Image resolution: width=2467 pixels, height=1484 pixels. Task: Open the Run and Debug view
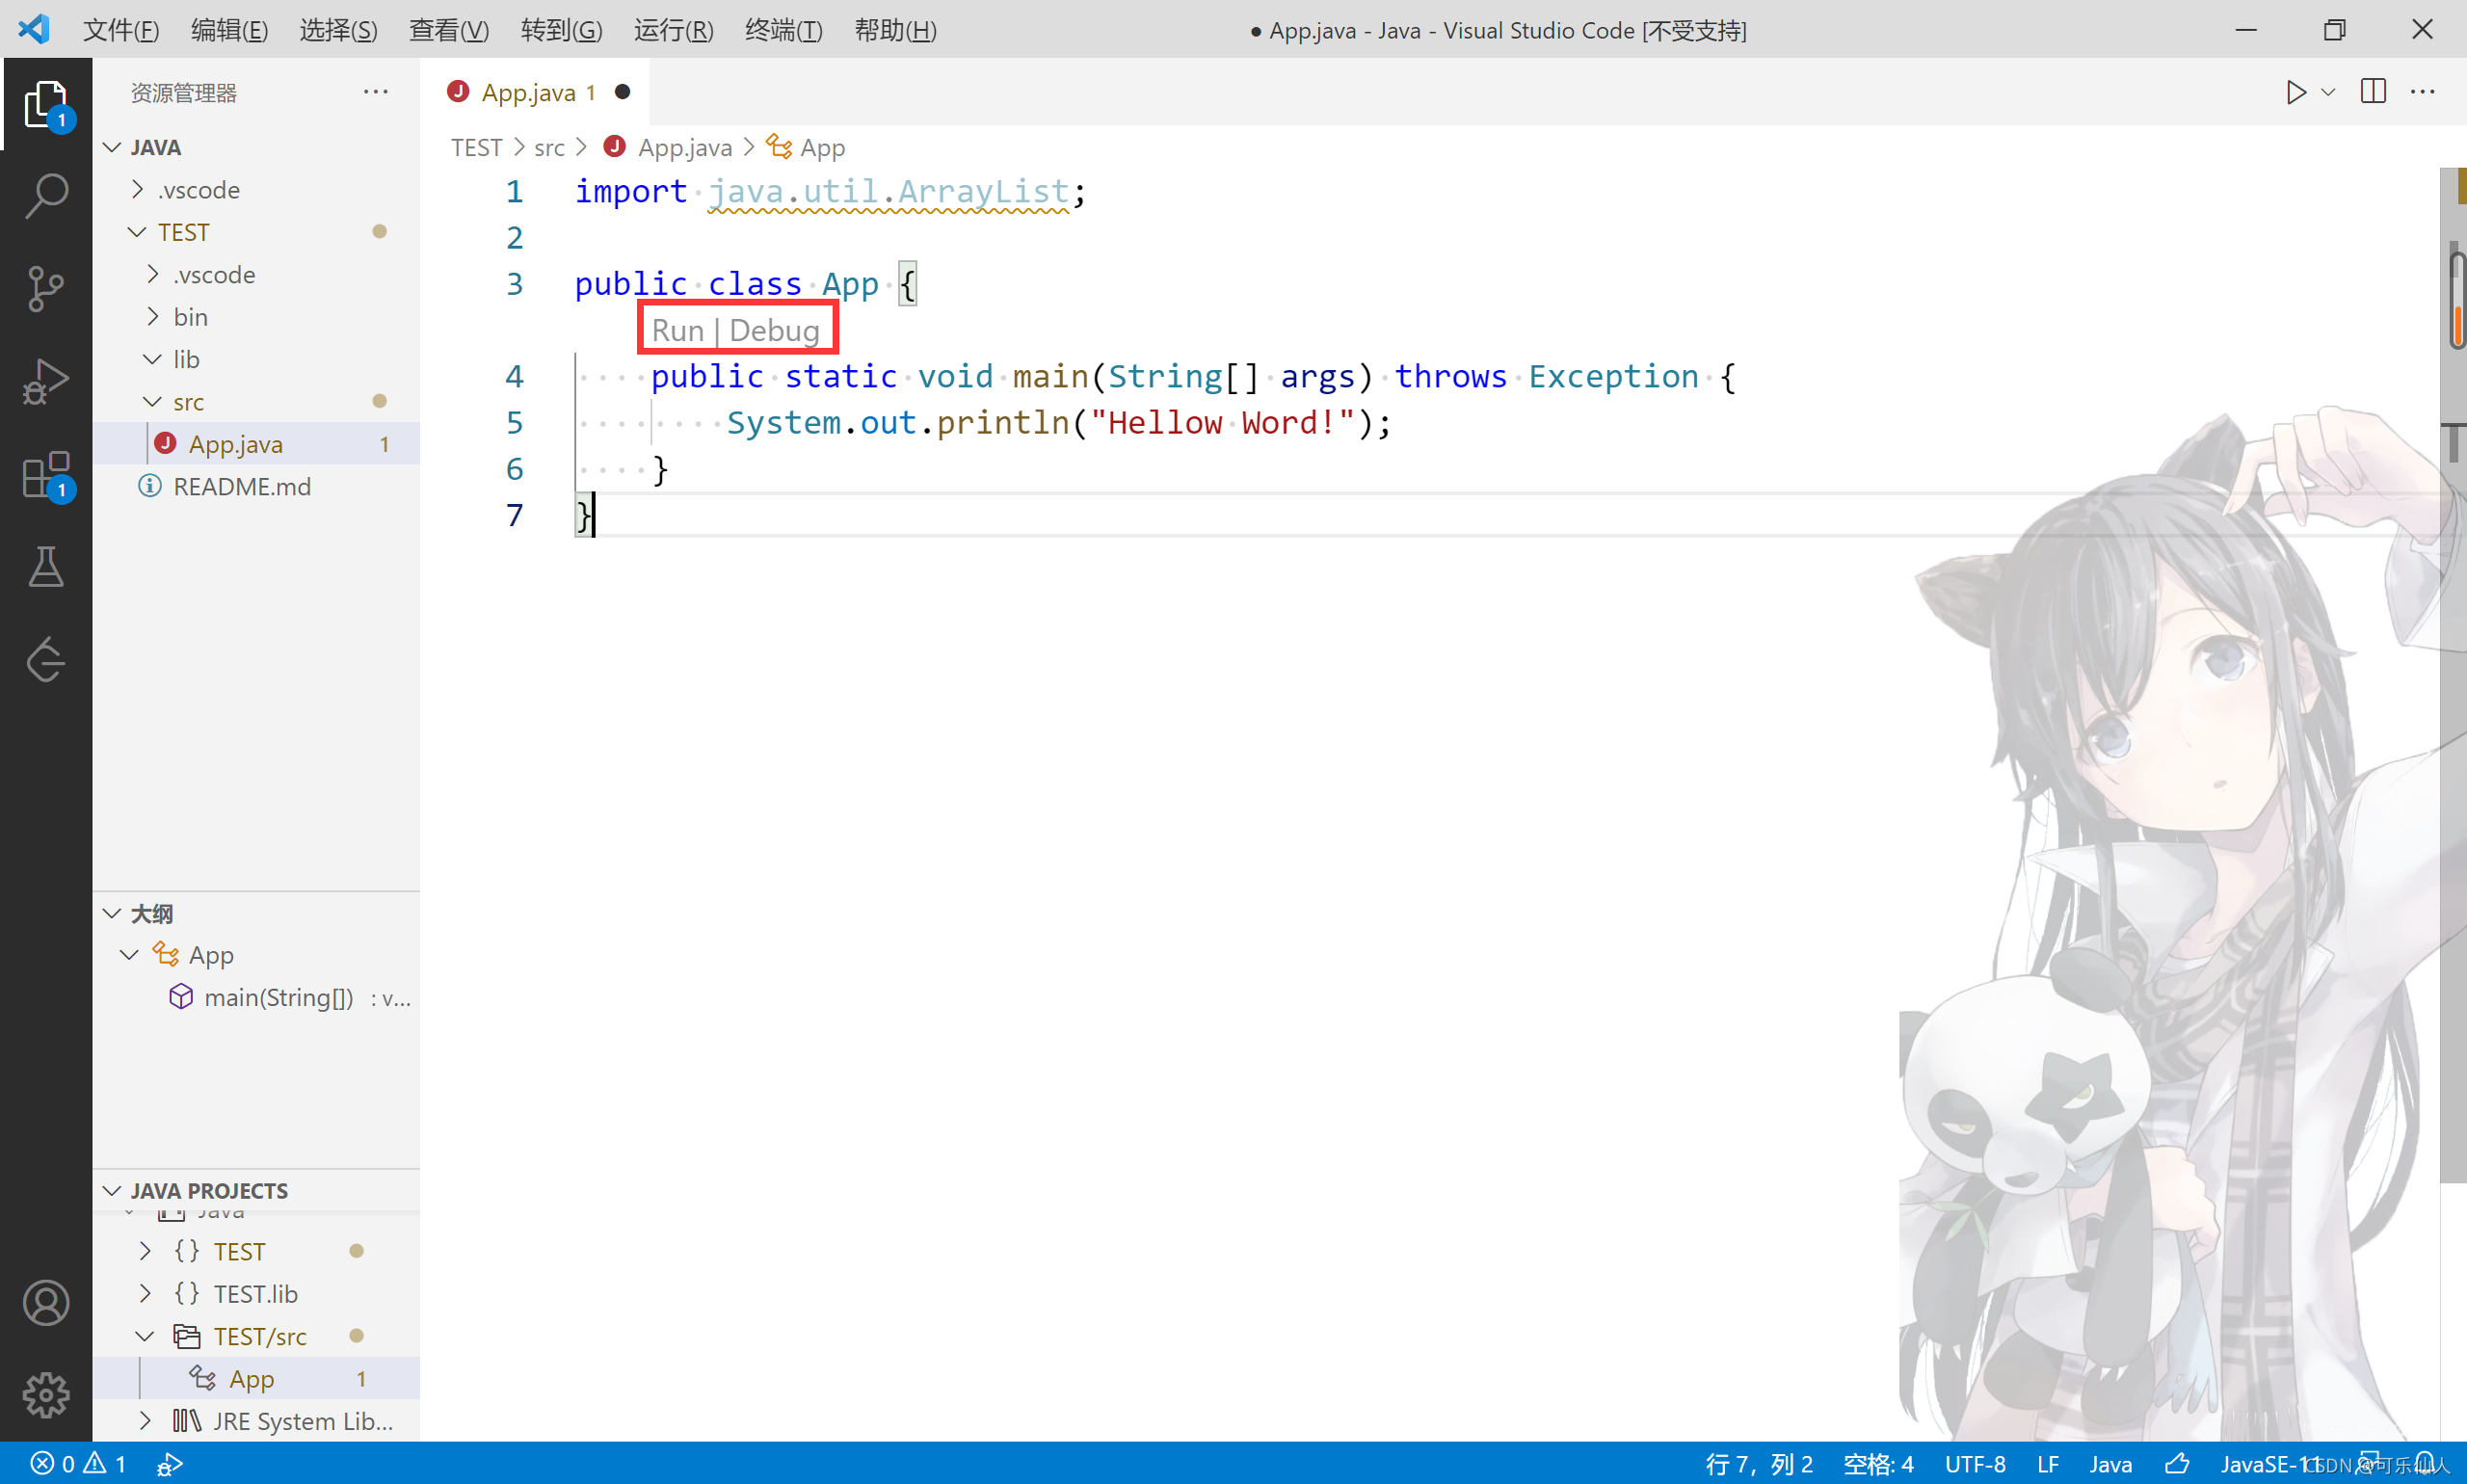(46, 382)
